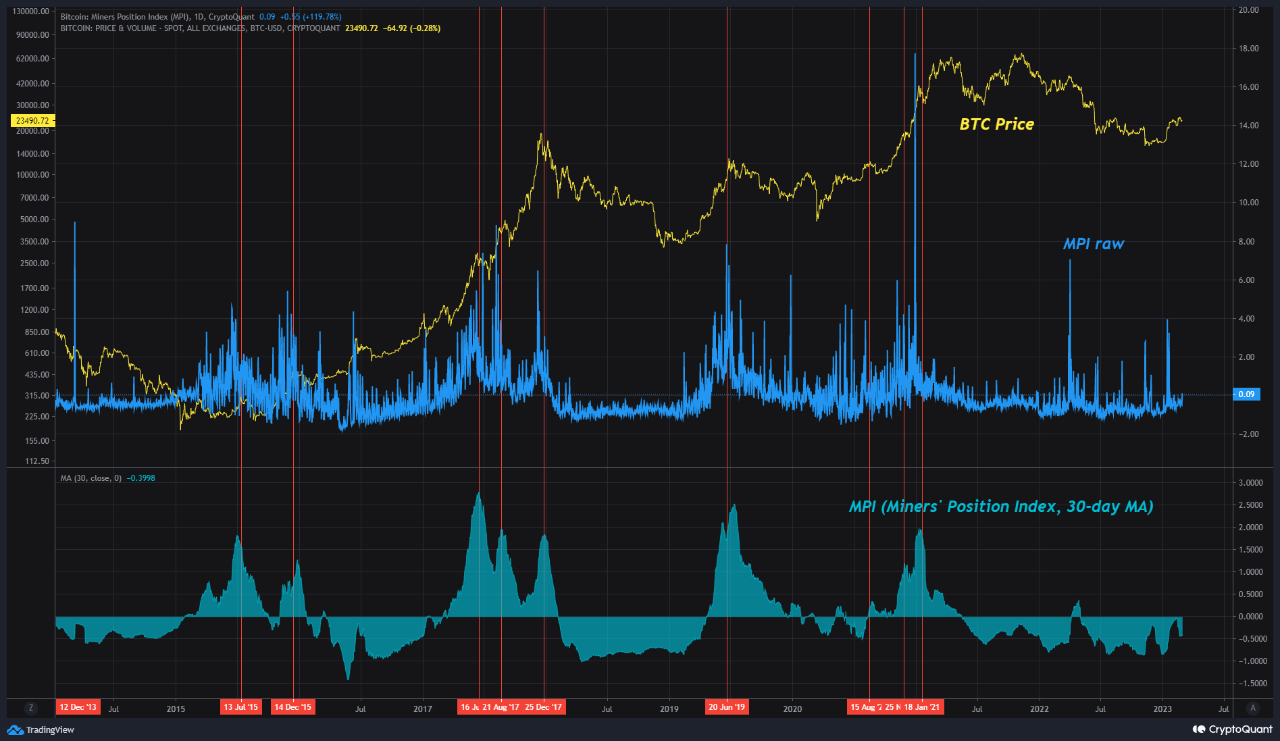Open the timezone settings via the Z icon

coord(30,709)
